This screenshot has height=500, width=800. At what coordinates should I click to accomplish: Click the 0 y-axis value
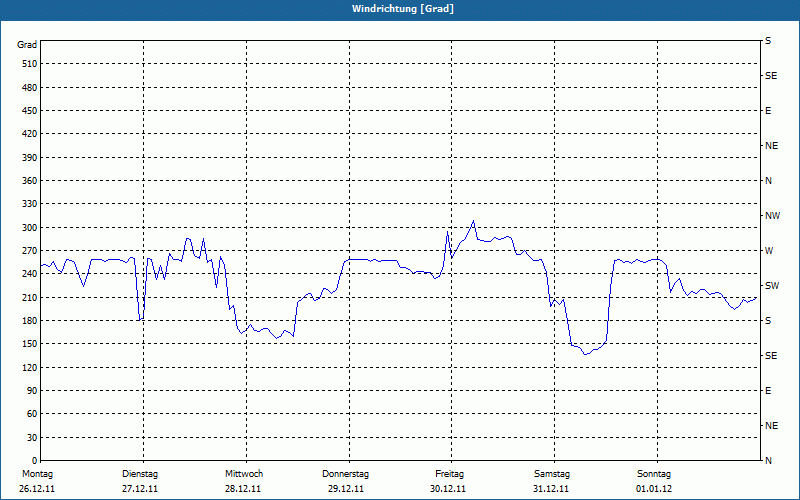pyautogui.click(x=35, y=461)
